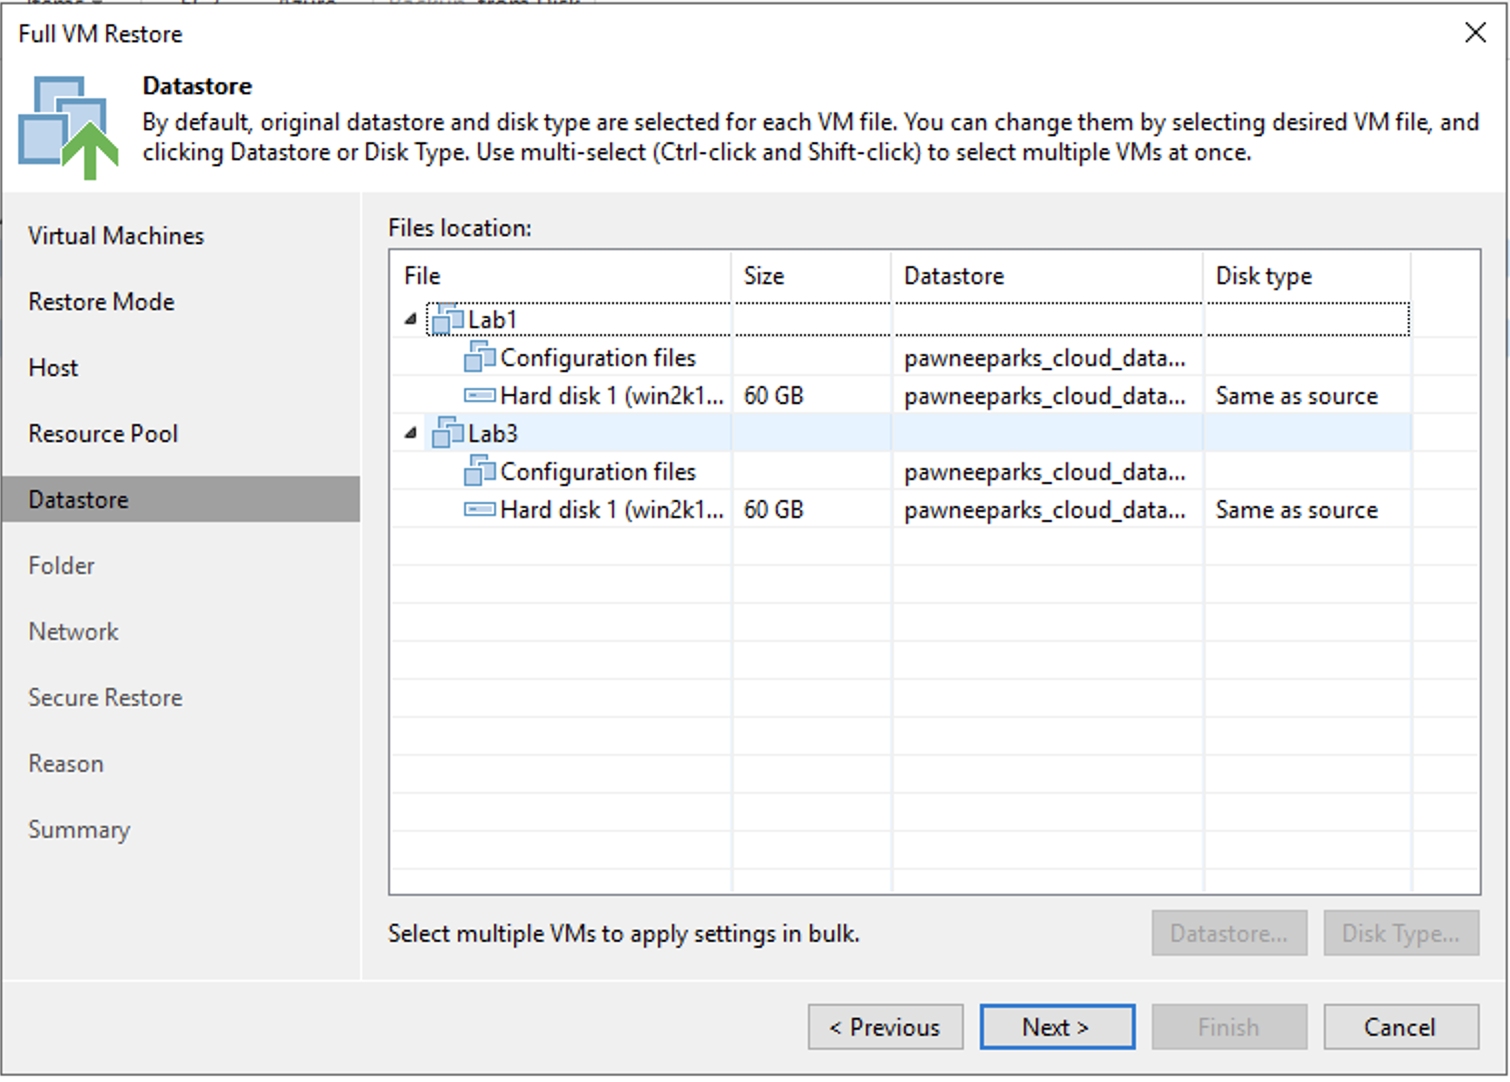1510x1082 pixels.
Task: Click Same as source for Lab1 disk
Action: [x=1297, y=396]
